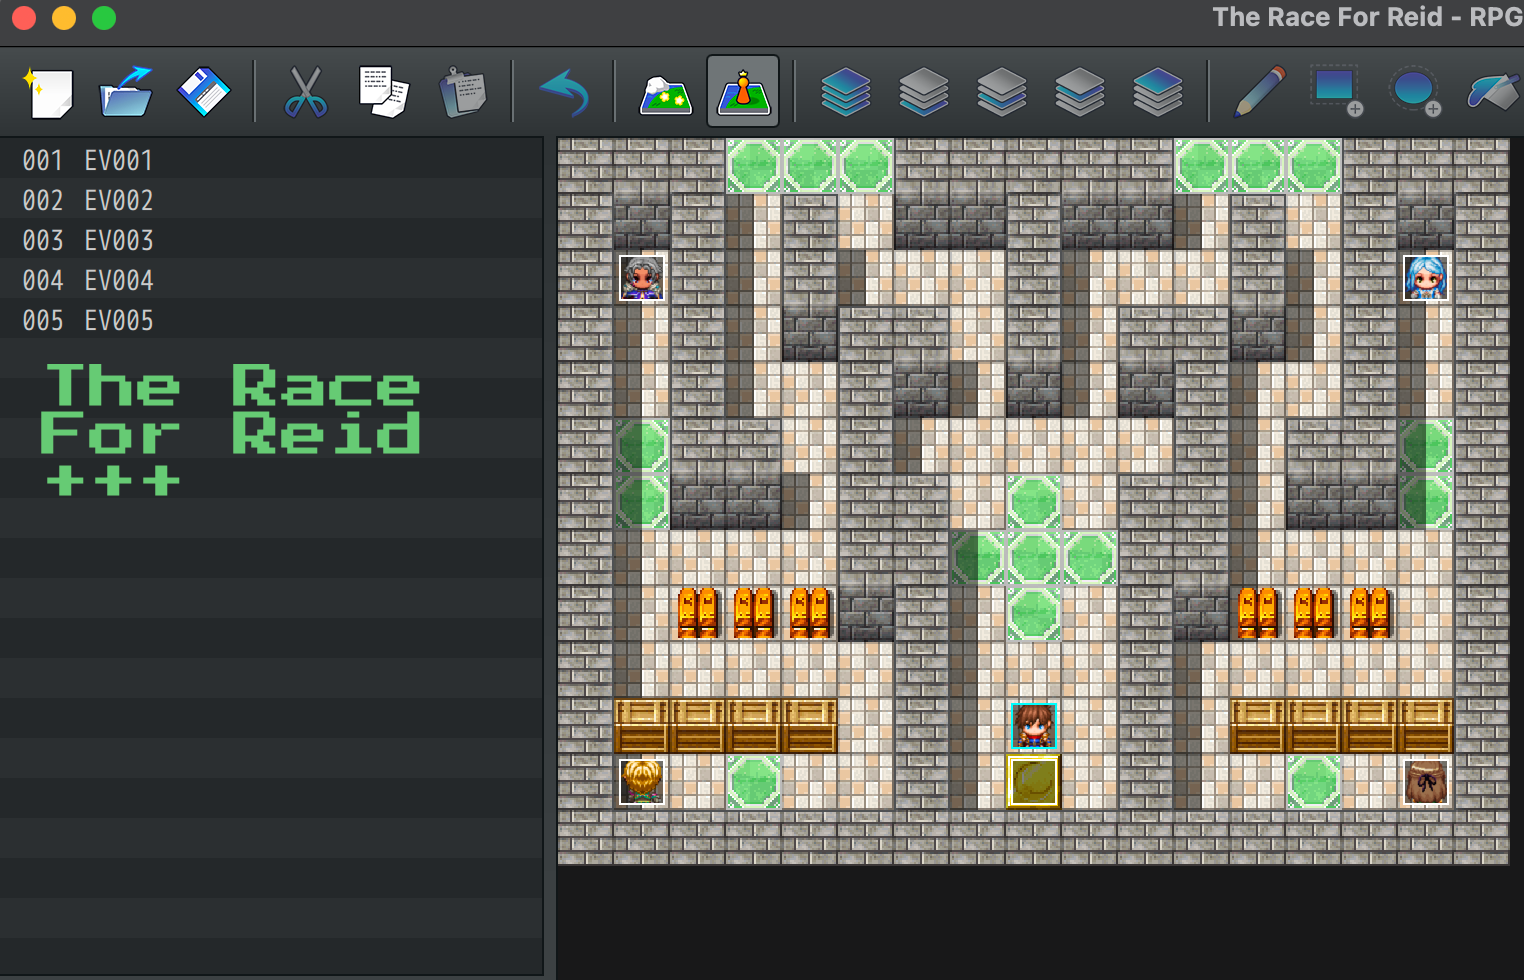
Task: Minimize the window with the yellow button
Action: [64, 18]
